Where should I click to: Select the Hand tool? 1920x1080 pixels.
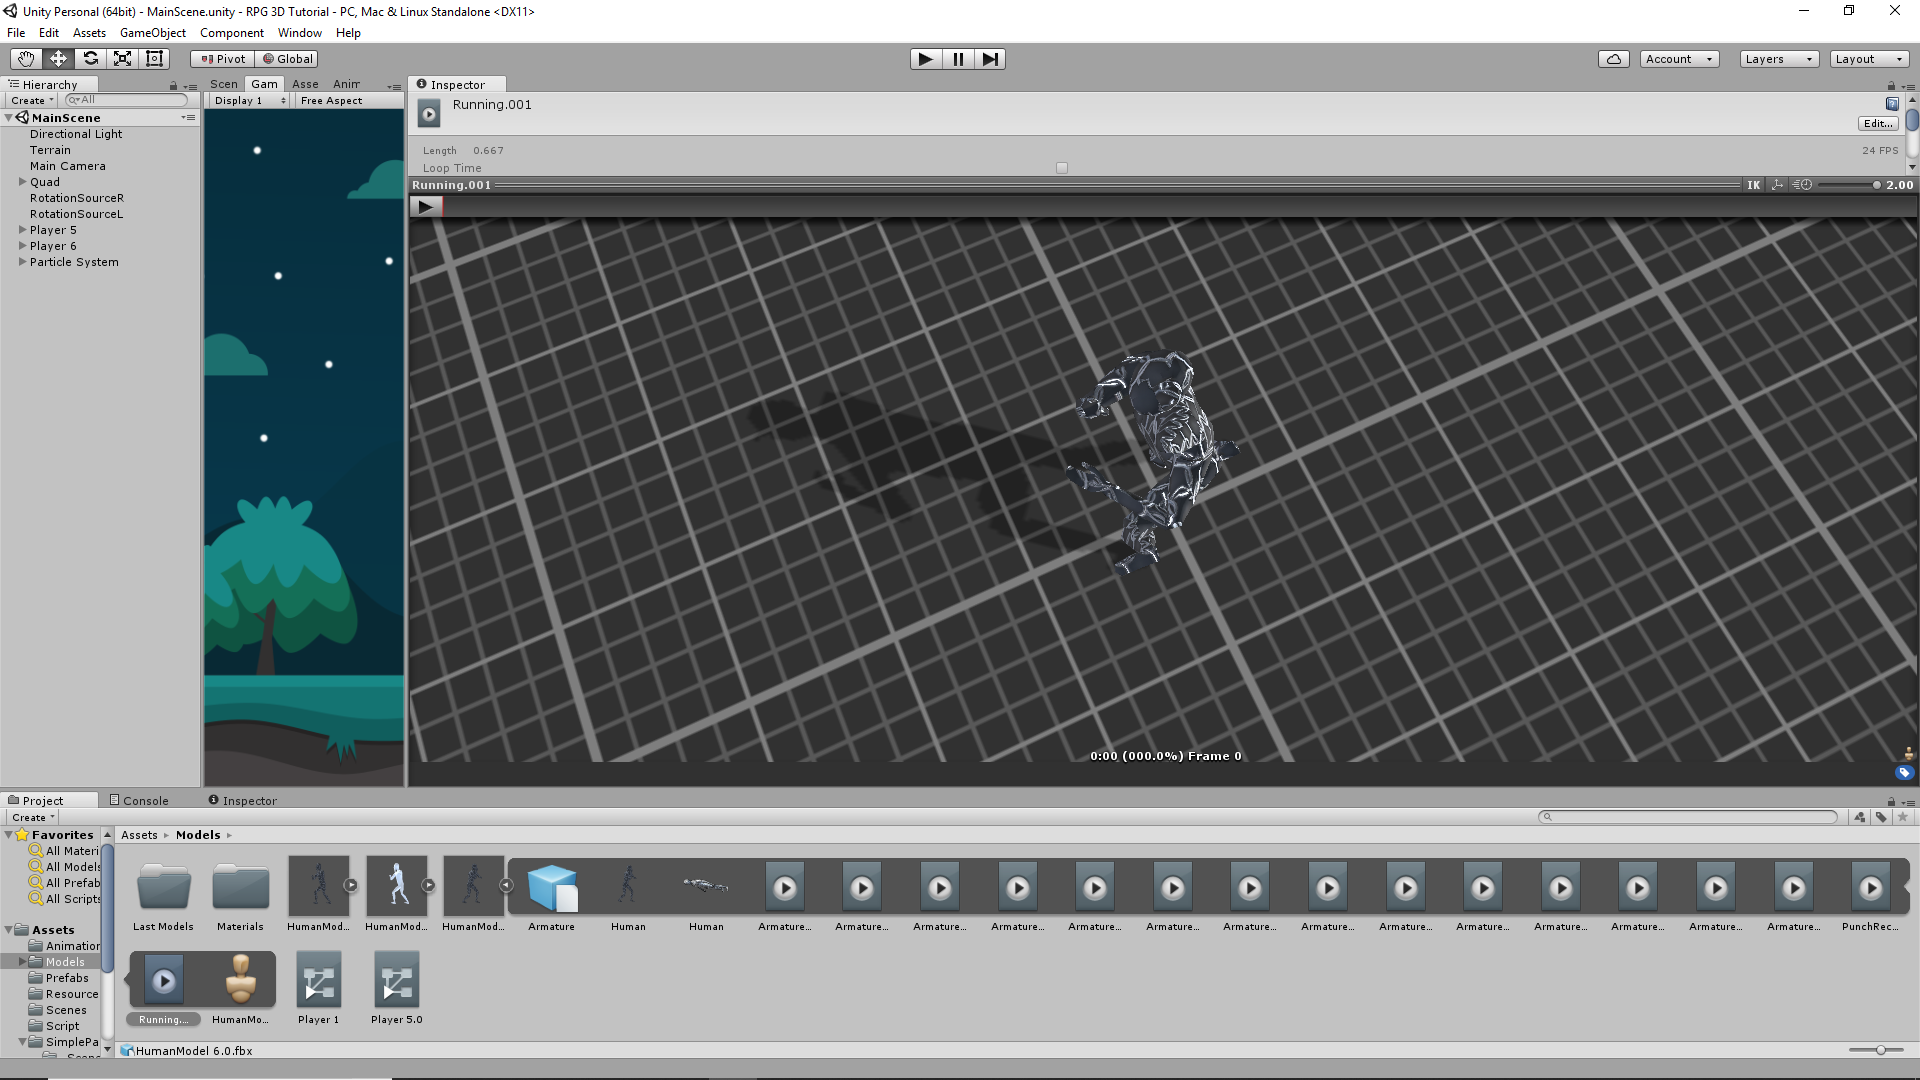pyautogui.click(x=26, y=59)
